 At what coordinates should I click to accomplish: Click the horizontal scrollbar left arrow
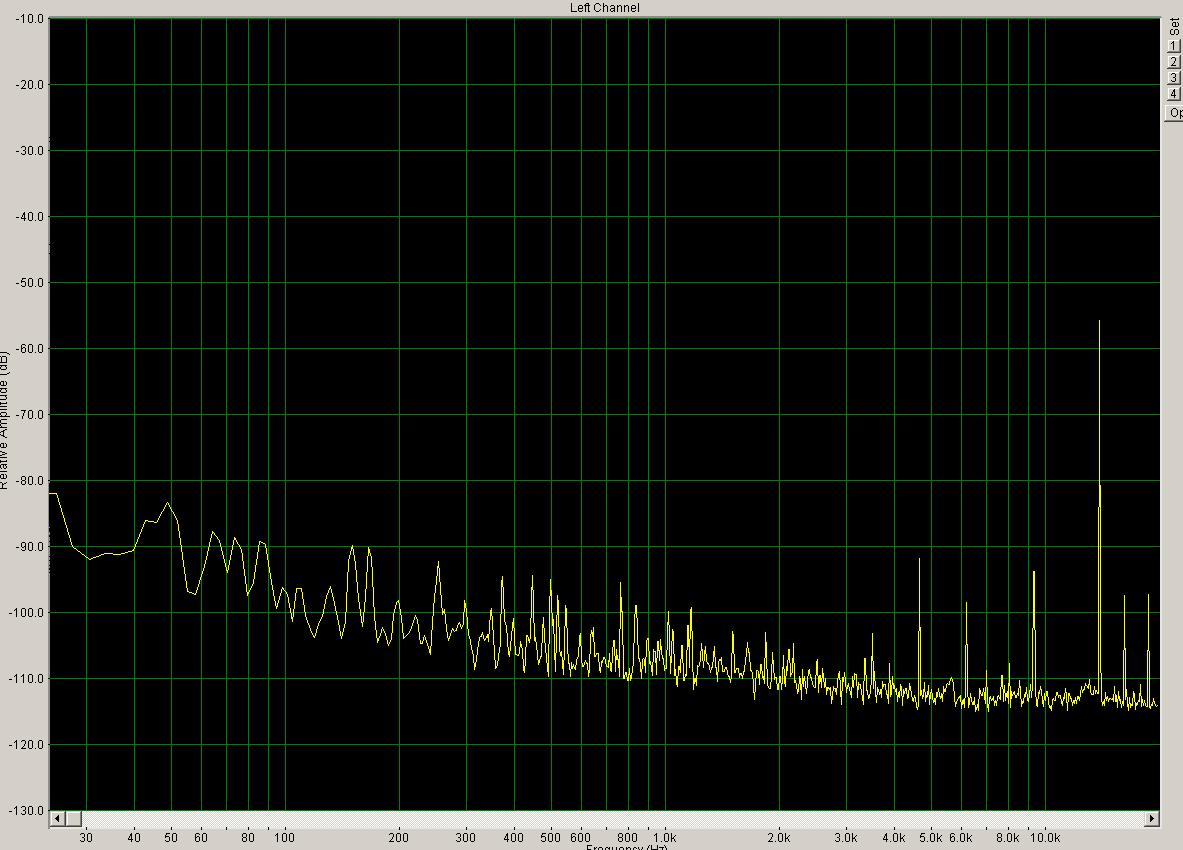(x=57, y=818)
